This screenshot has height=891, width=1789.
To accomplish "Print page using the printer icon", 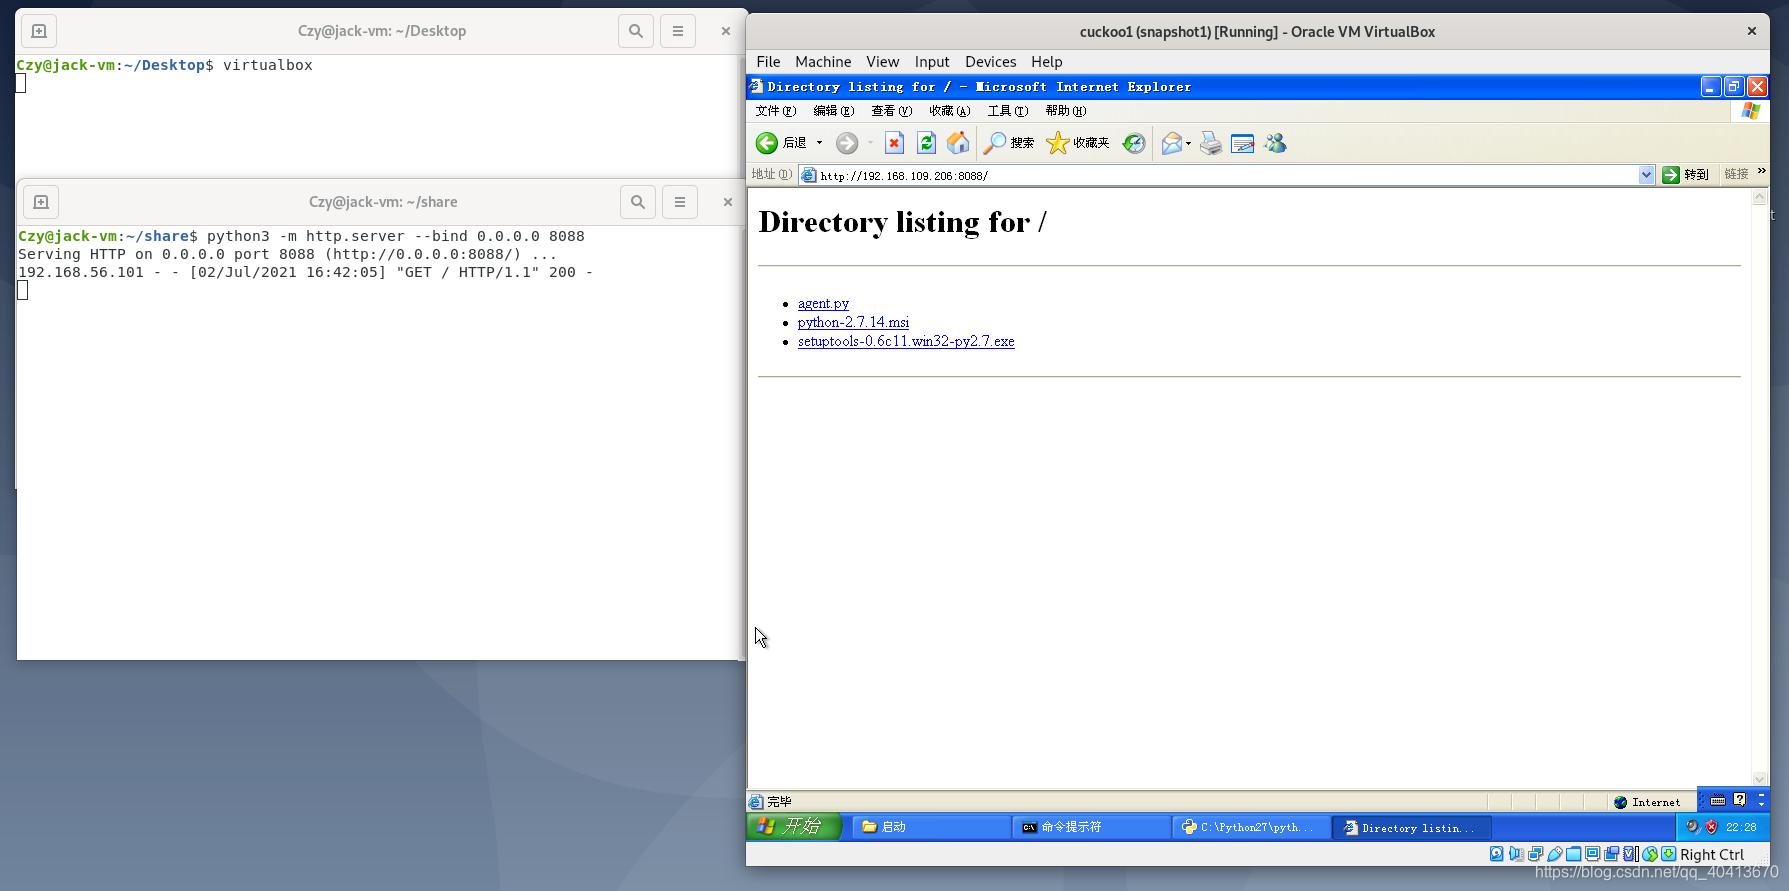I will coord(1211,143).
